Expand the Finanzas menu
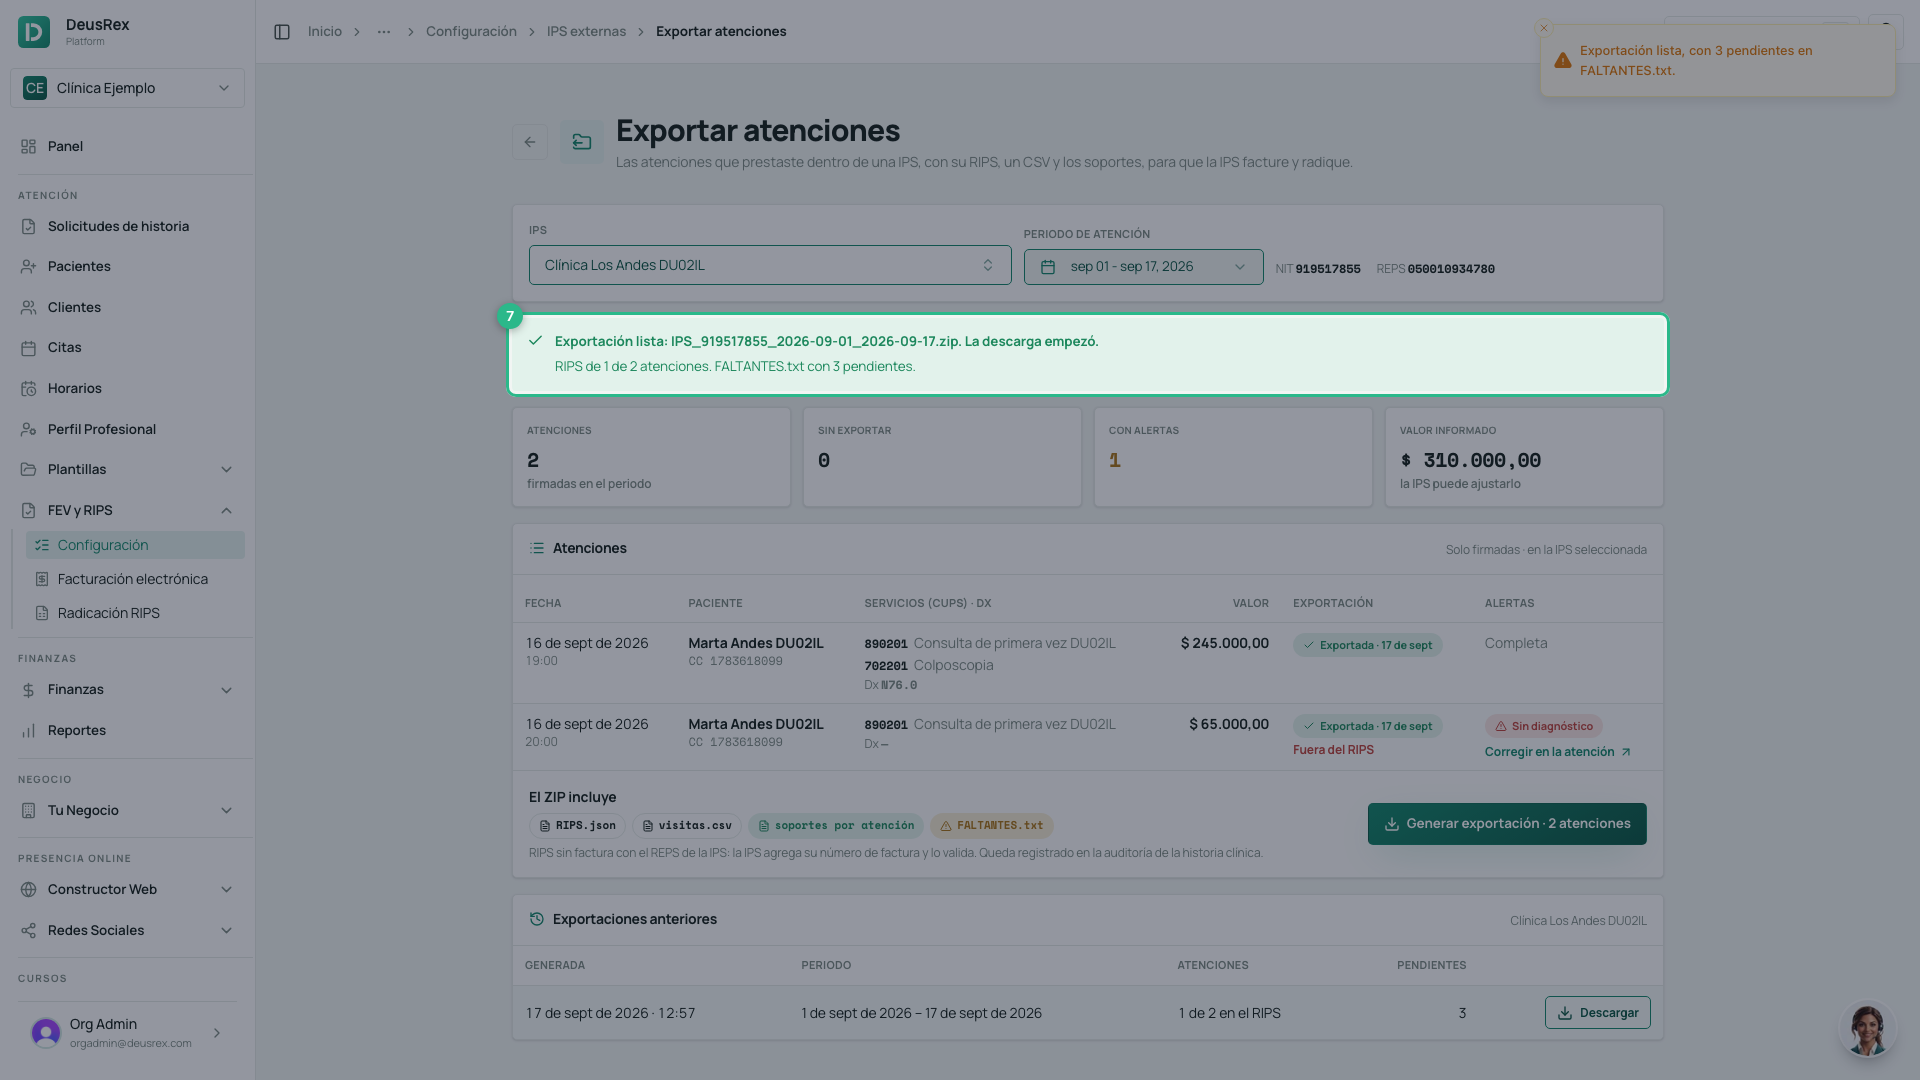 [127, 690]
